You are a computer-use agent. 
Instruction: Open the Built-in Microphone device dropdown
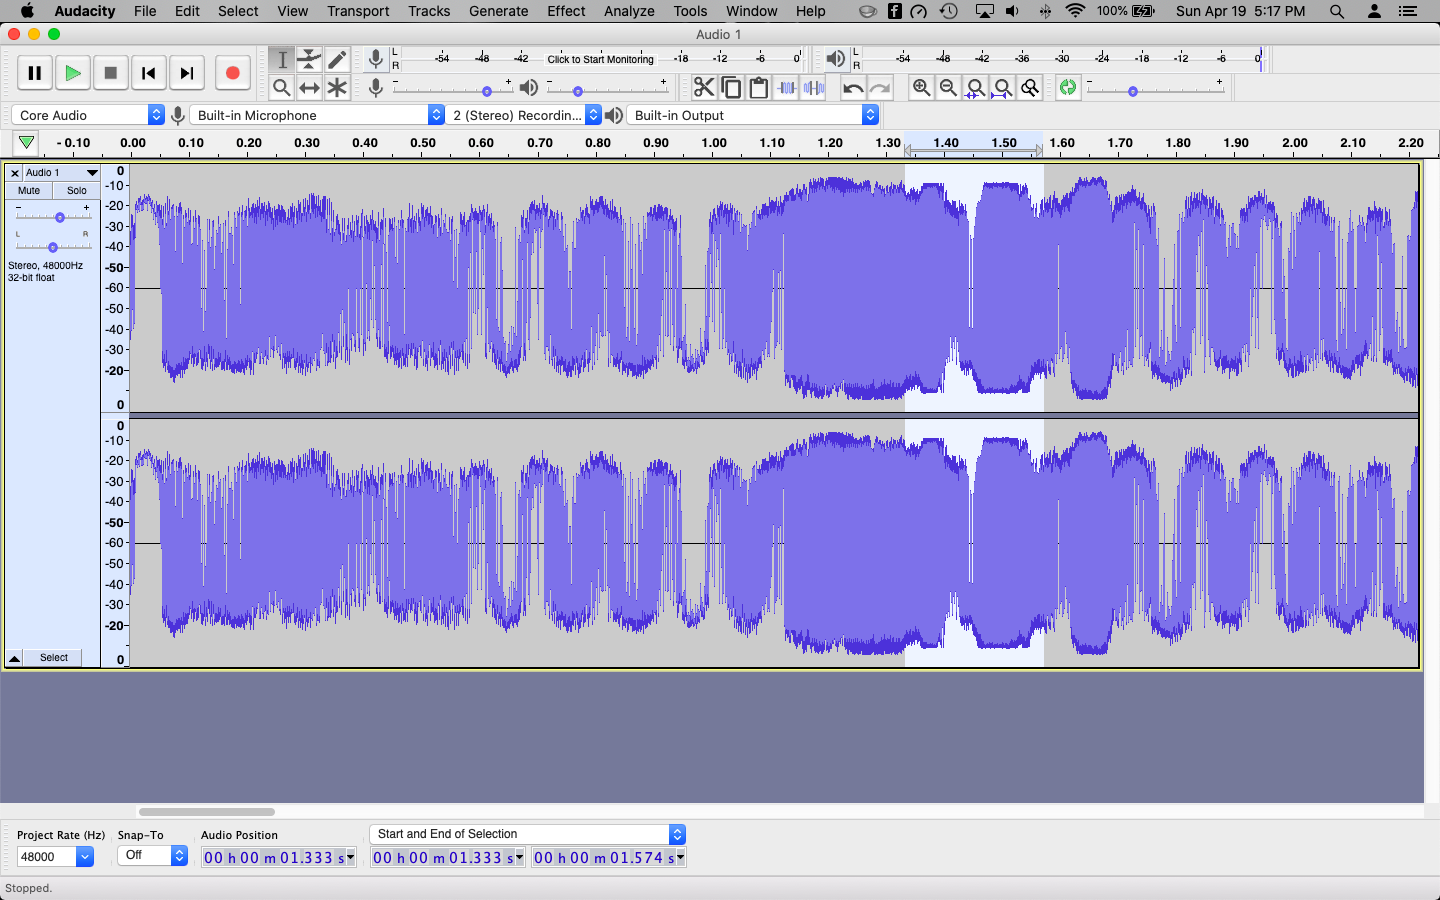(317, 115)
